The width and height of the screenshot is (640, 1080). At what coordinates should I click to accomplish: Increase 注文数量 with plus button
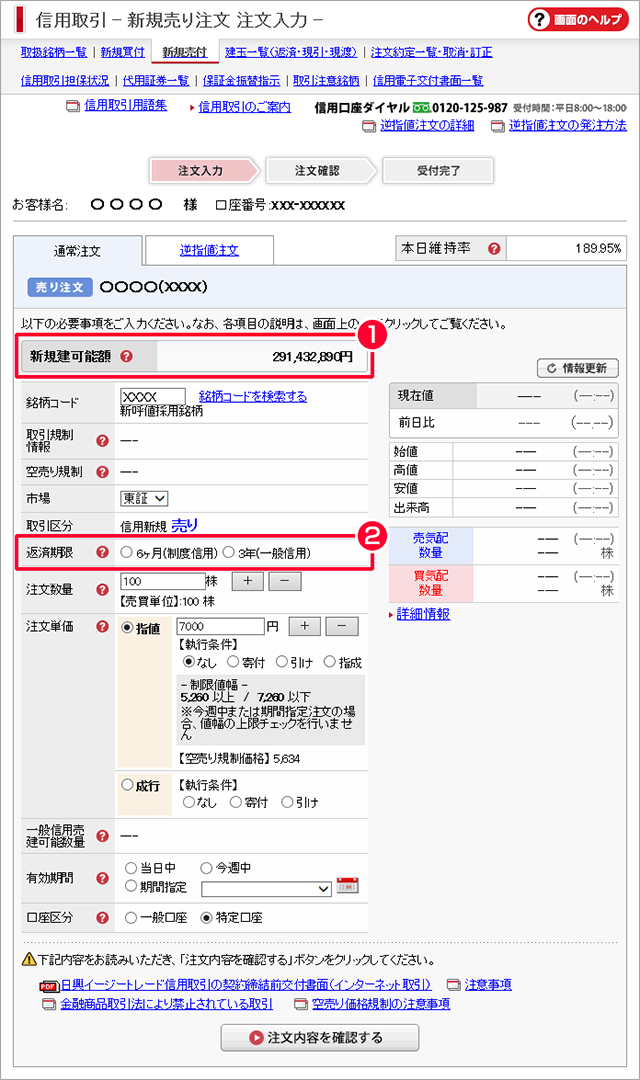248,581
